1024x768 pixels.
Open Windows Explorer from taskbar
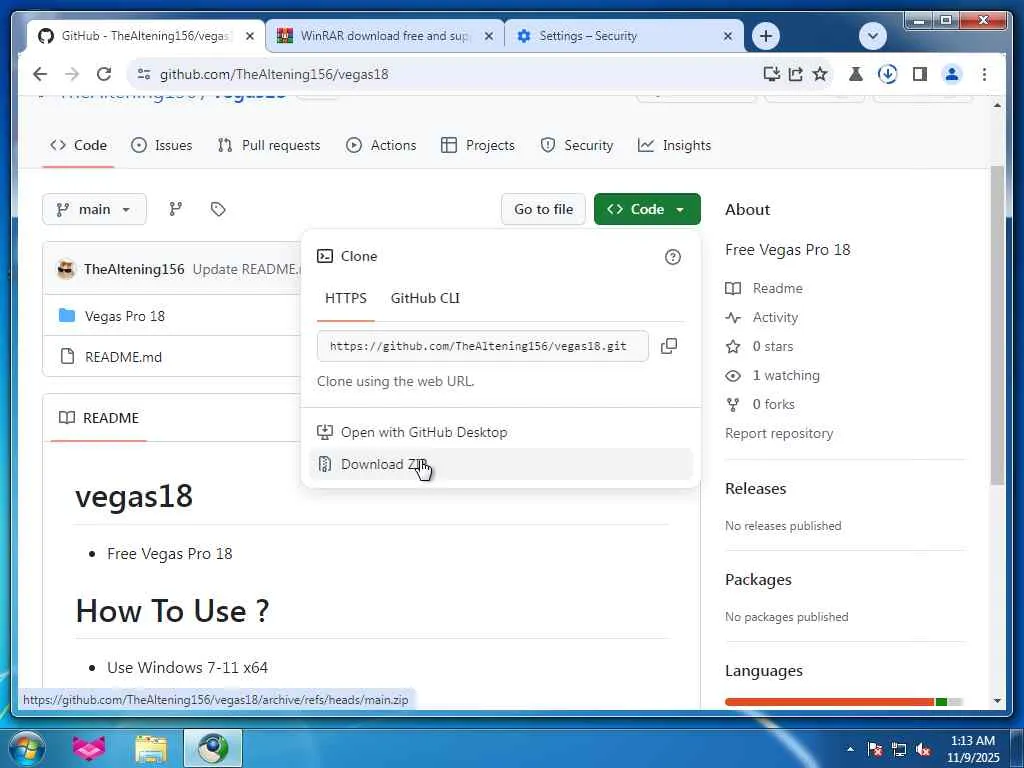(152, 748)
